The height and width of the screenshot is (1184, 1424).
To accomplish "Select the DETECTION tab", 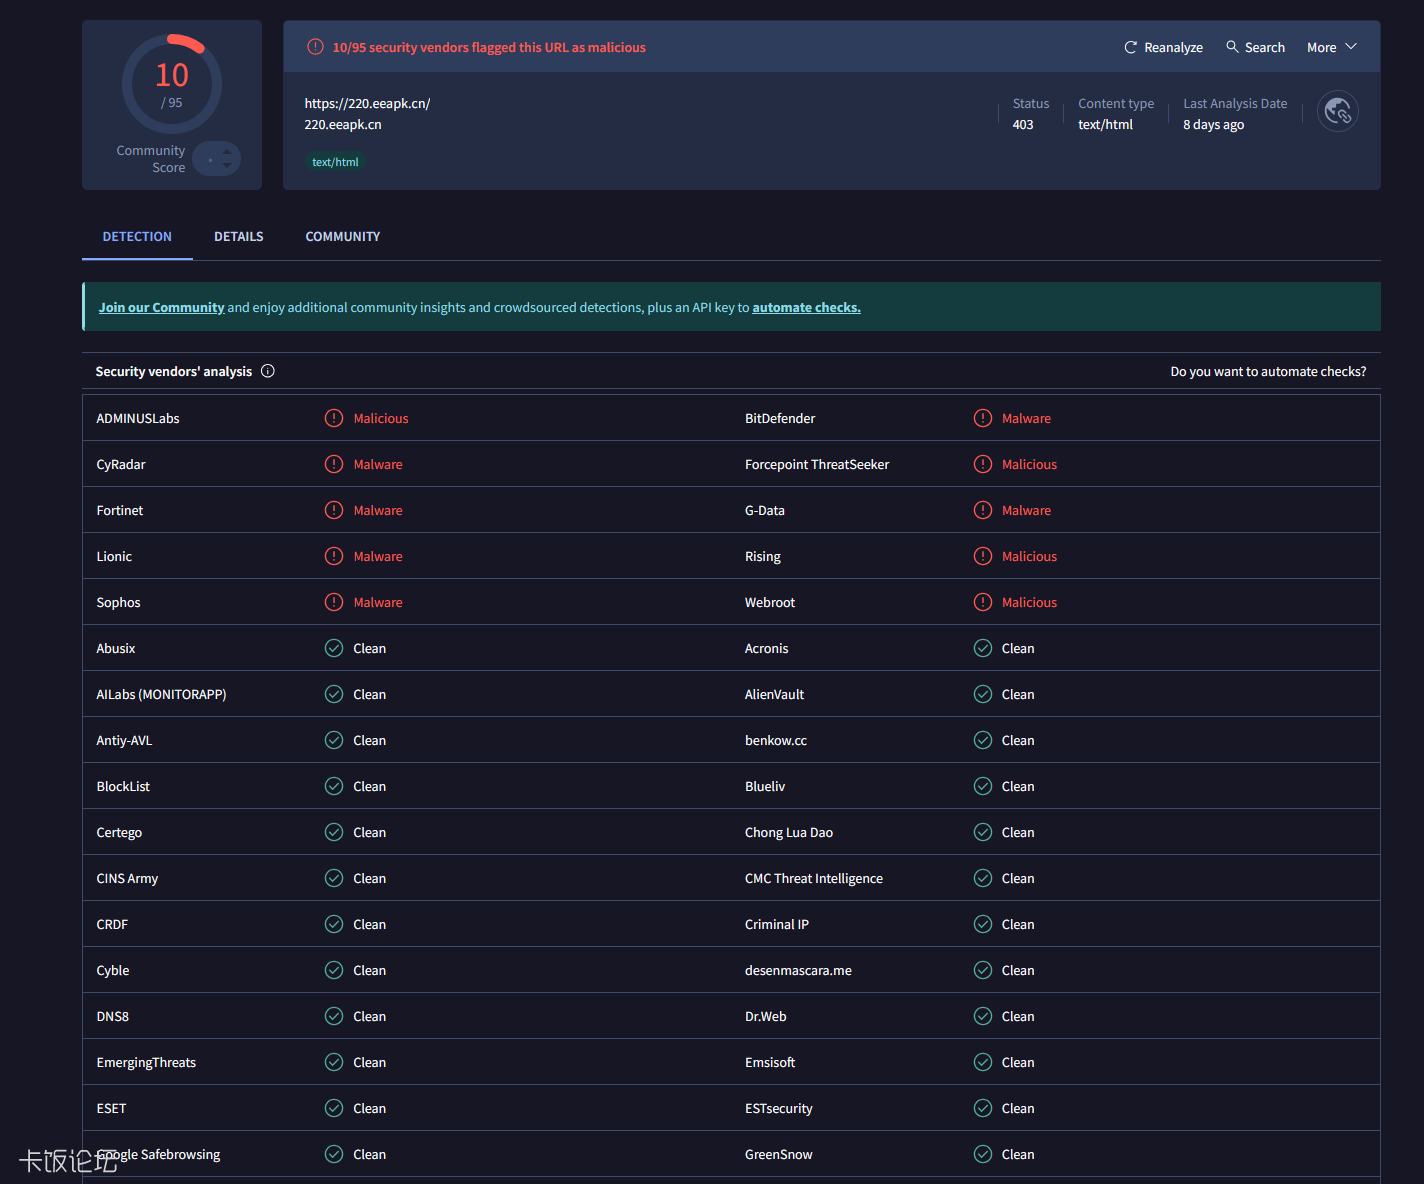I will [137, 237].
